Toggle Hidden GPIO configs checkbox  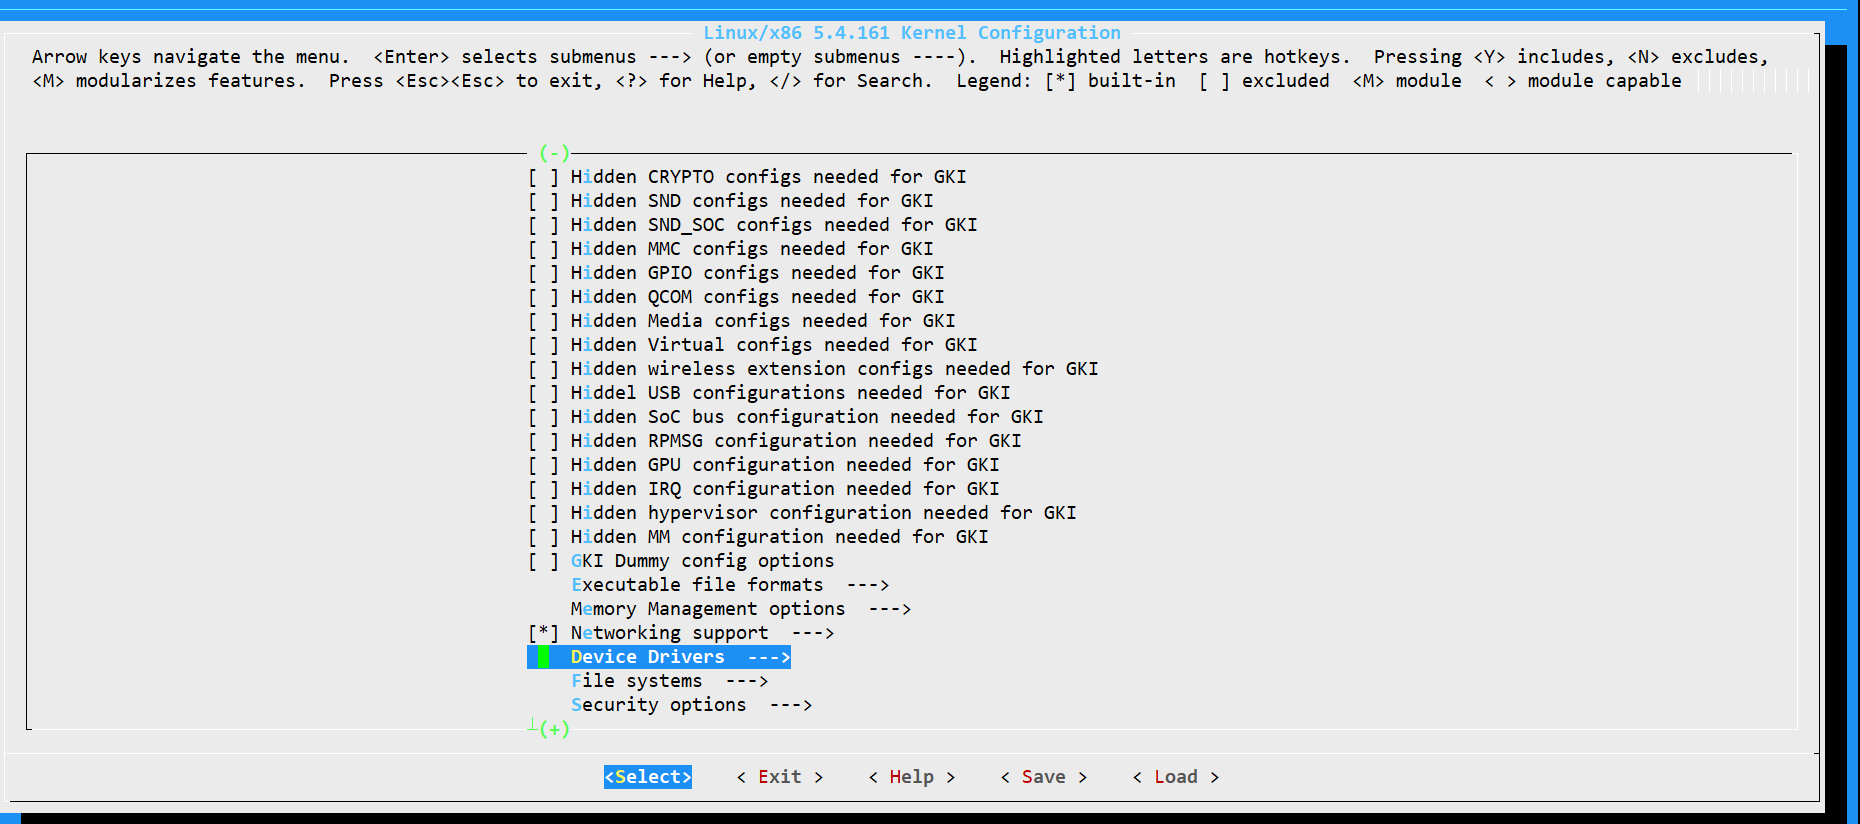[543, 273]
